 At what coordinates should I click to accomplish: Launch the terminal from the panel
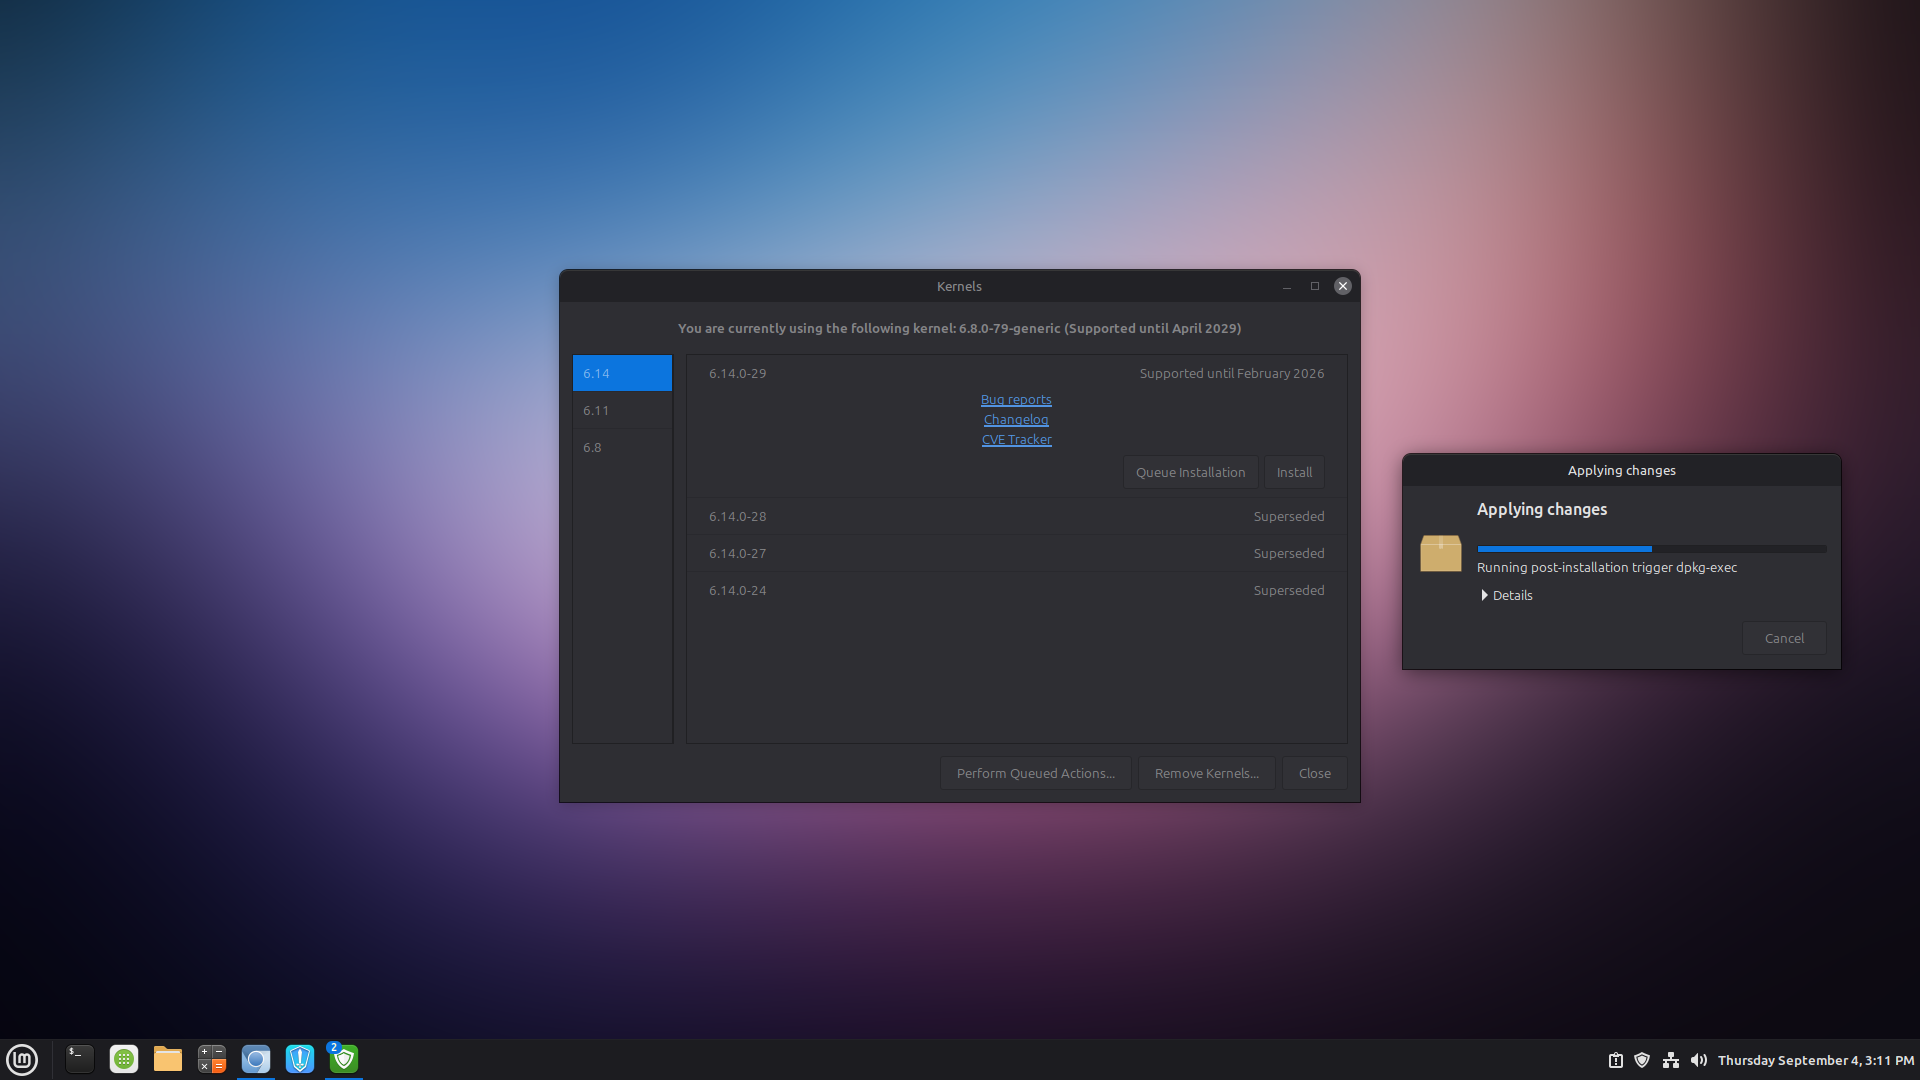pos(80,1059)
